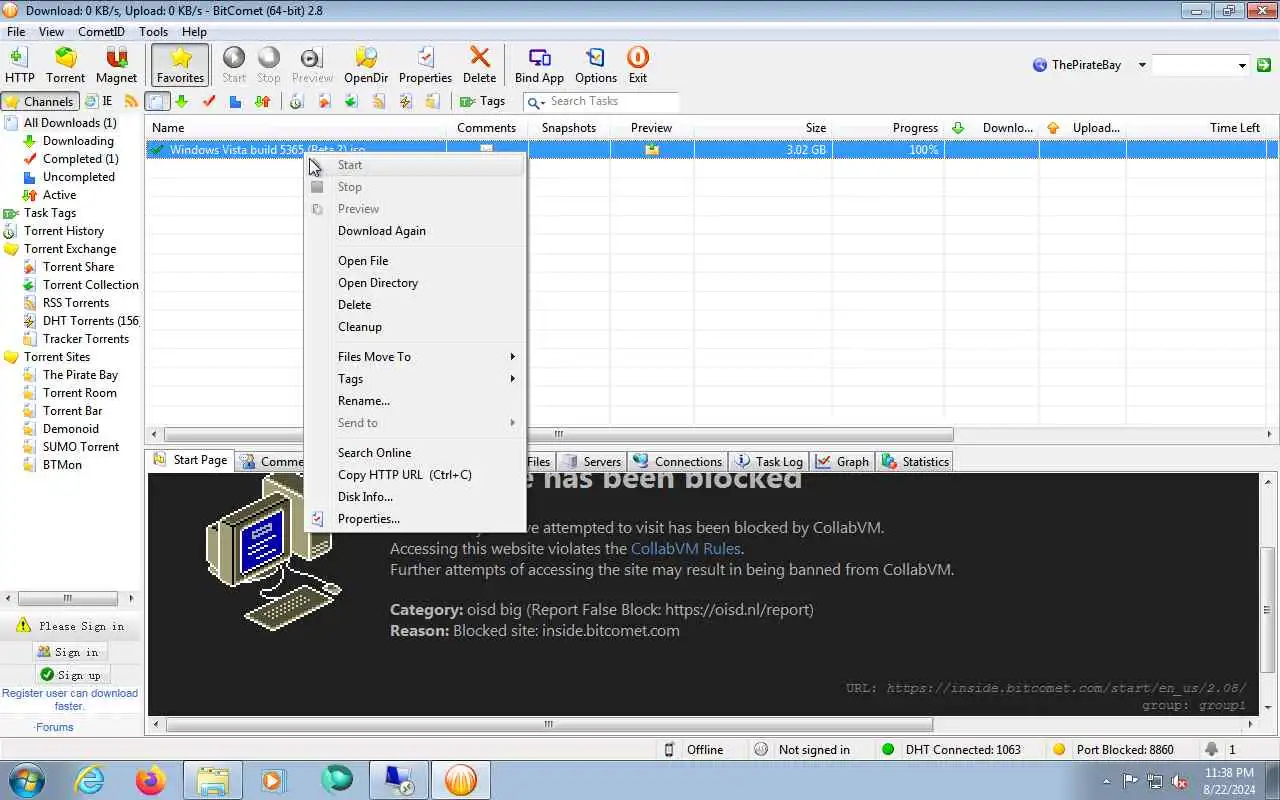Open the CometID menu
The width and height of the screenshot is (1280, 800).
[101, 32]
